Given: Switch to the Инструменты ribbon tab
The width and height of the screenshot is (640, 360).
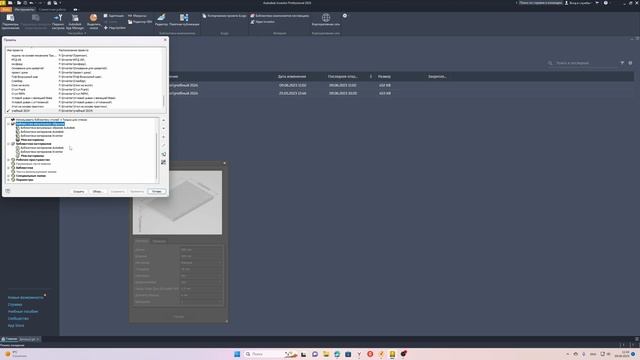Looking at the screenshot, I should point(24,9).
